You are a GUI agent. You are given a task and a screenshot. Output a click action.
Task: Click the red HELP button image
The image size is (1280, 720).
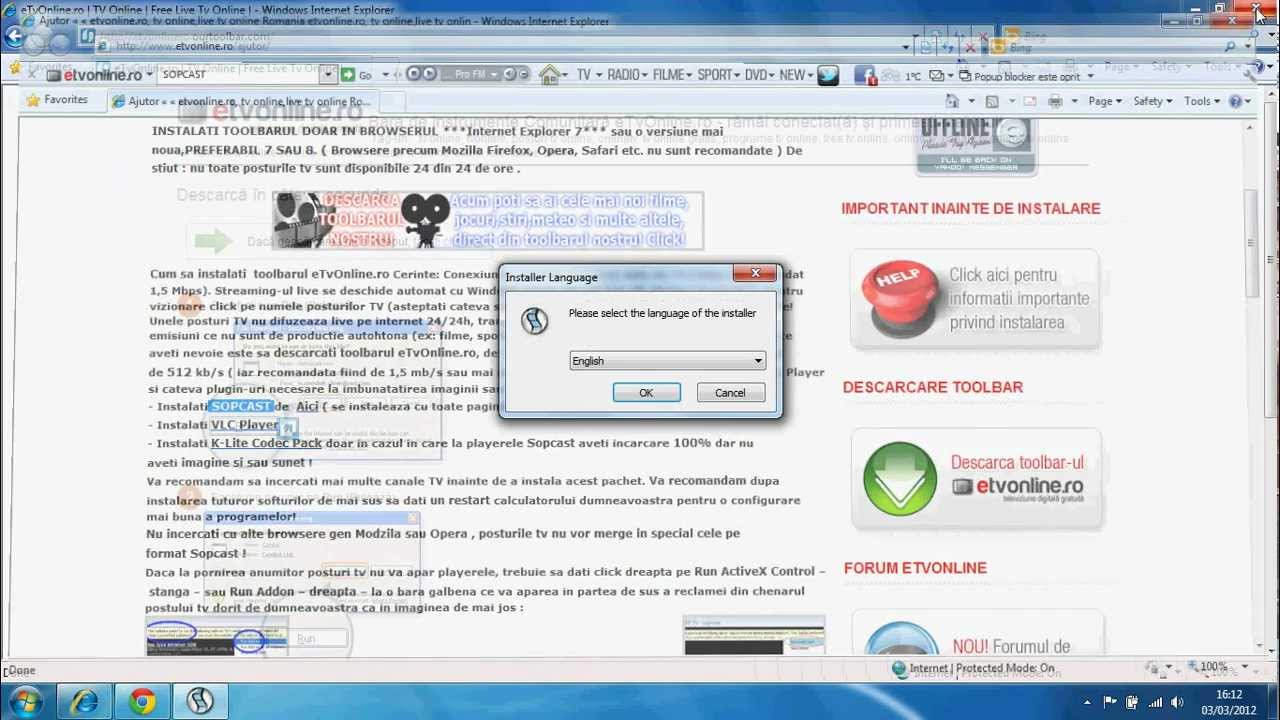click(899, 298)
